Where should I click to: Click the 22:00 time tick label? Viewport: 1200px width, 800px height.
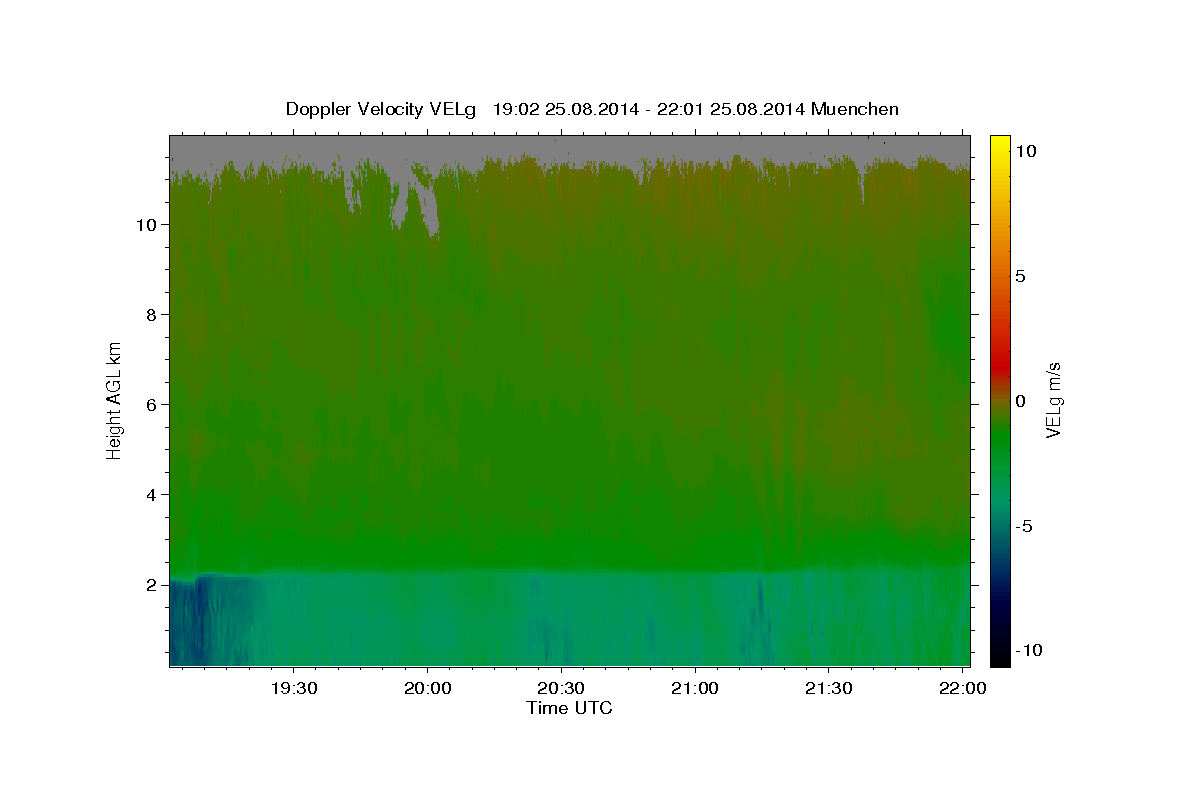pos(963,688)
